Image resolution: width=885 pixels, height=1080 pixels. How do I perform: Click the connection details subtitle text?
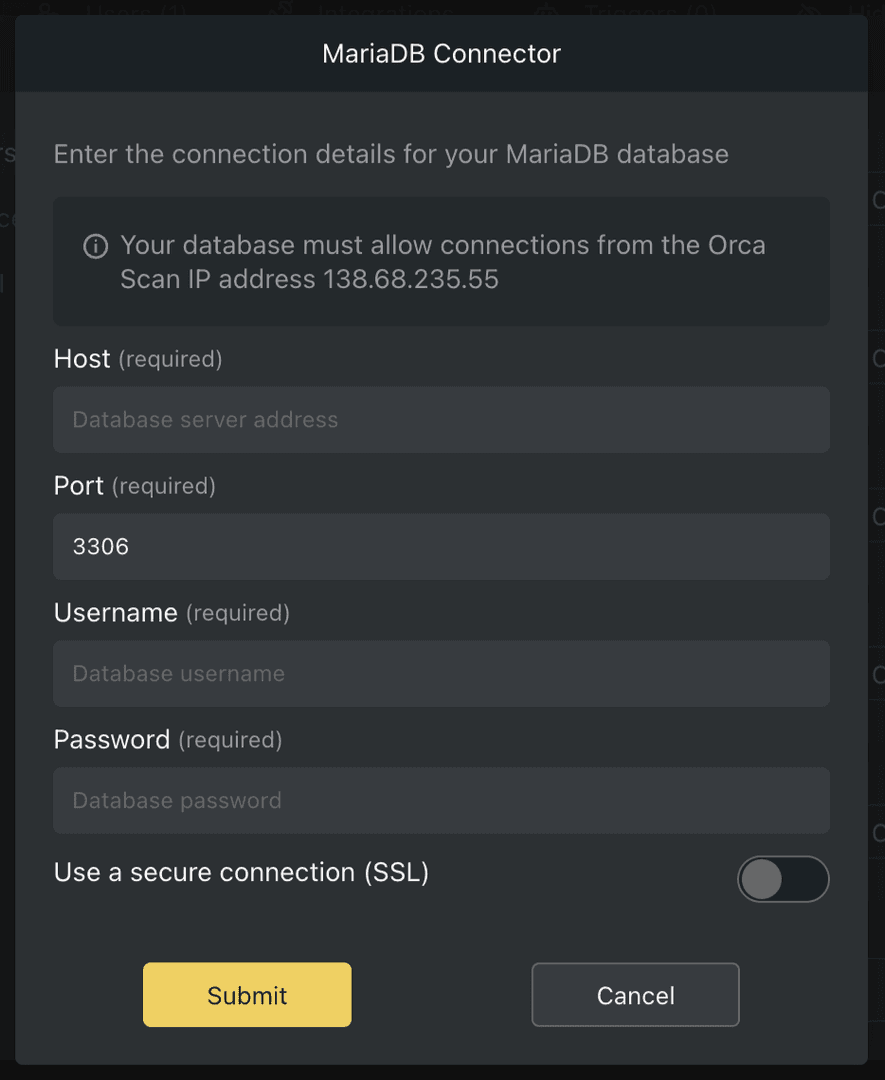(391, 153)
